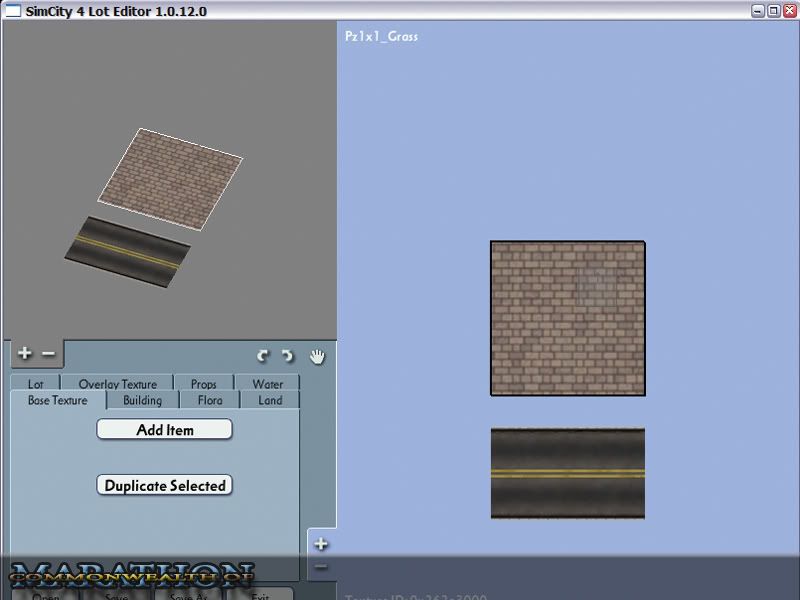Image resolution: width=800 pixels, height=600 pixels.
Task: Open the Overlay Texture tab
Action: (118, 384)
